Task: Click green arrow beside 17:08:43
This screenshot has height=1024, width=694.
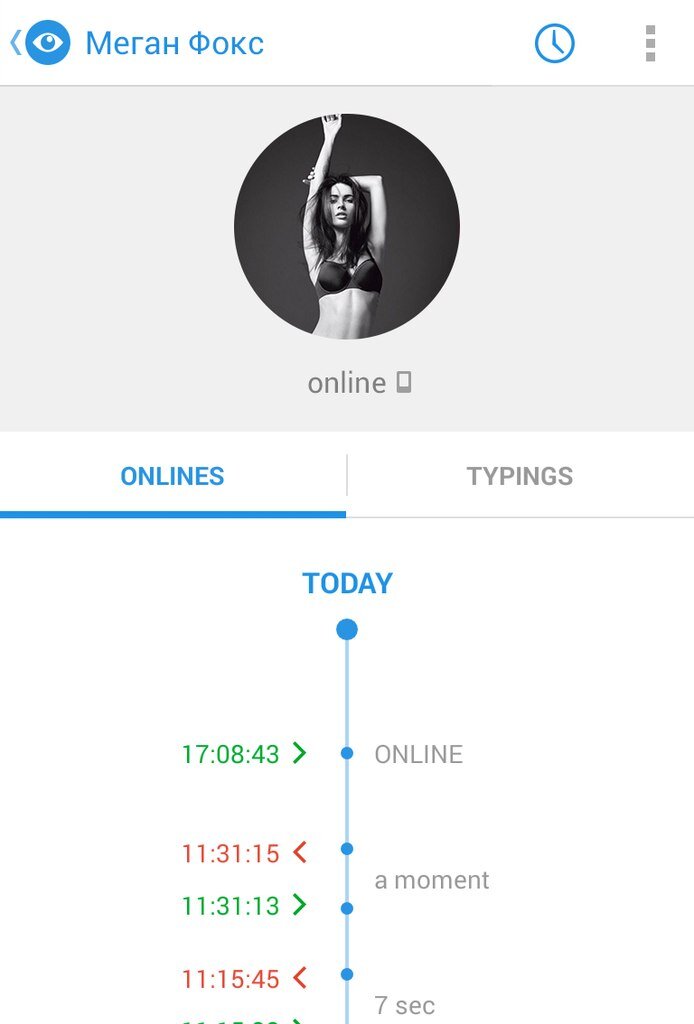Action: 300,752
